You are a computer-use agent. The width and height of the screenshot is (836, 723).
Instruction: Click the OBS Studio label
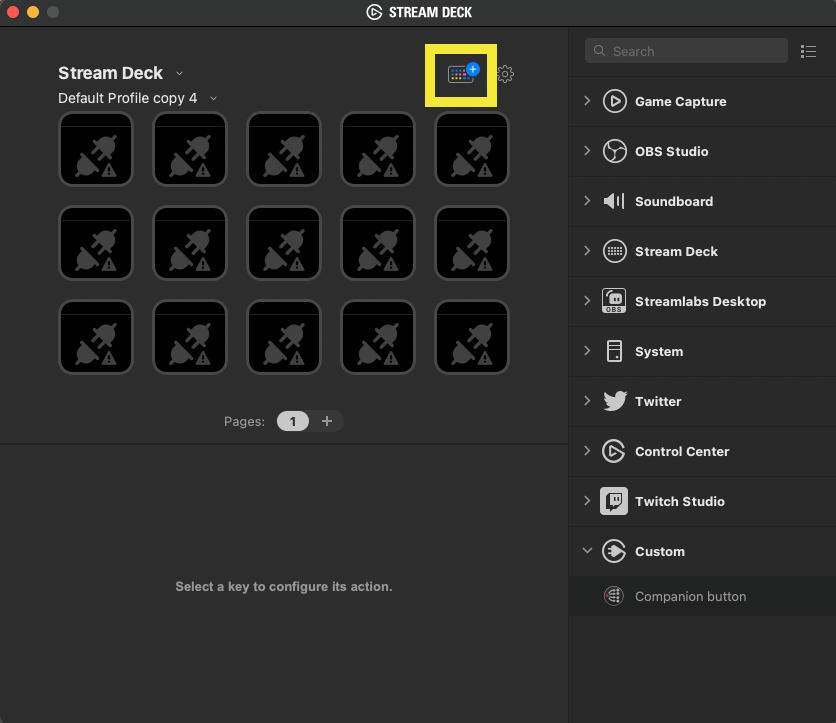(671, 151)
